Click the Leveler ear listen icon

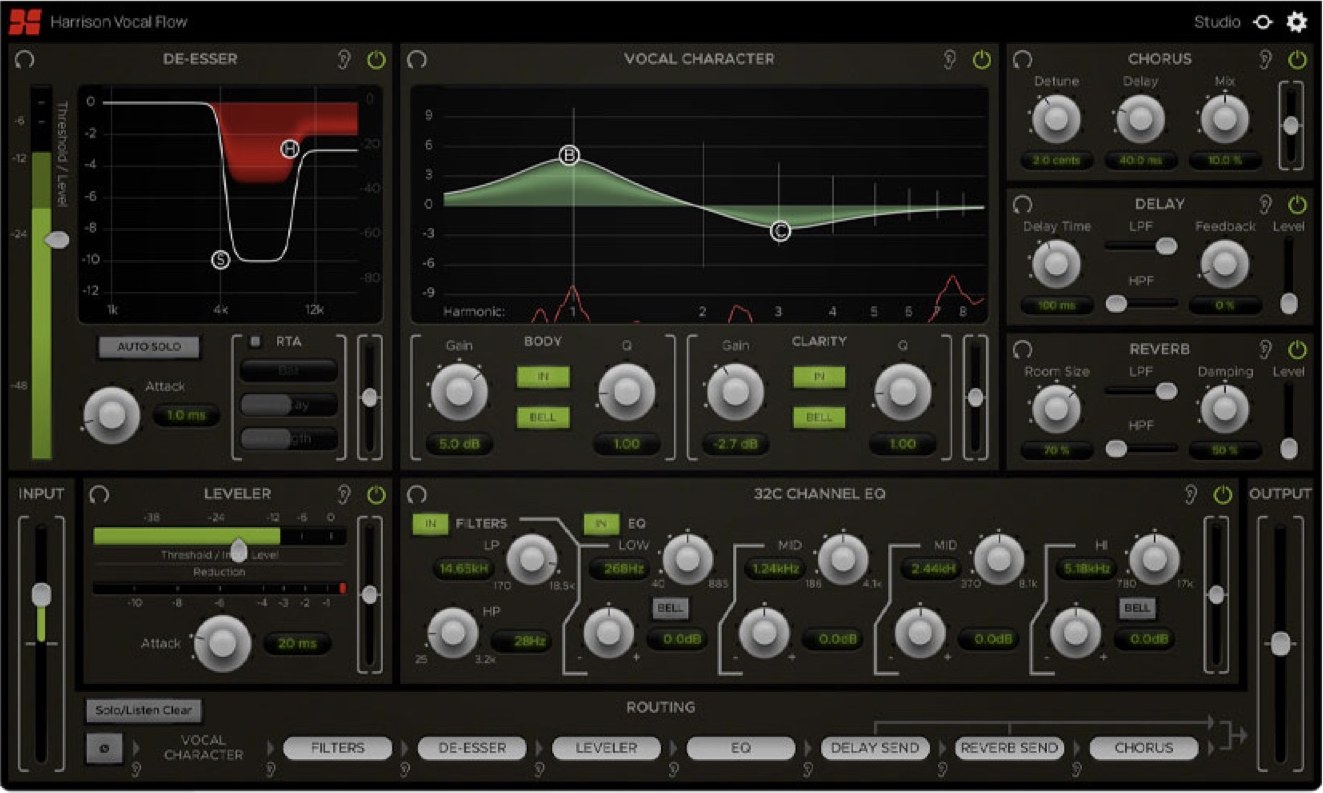(x=346, y=494)
